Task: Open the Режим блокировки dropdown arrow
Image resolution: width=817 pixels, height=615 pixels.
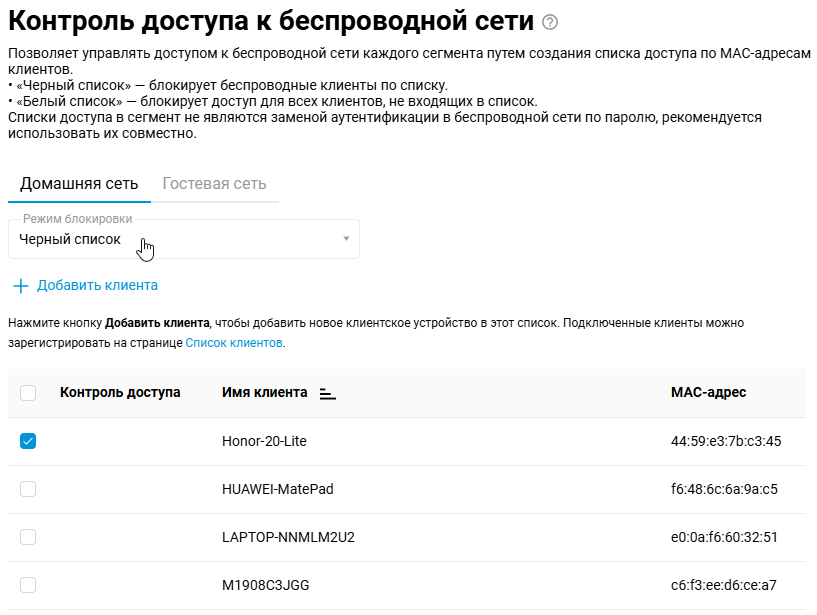Action: click(x=346, y=239)
